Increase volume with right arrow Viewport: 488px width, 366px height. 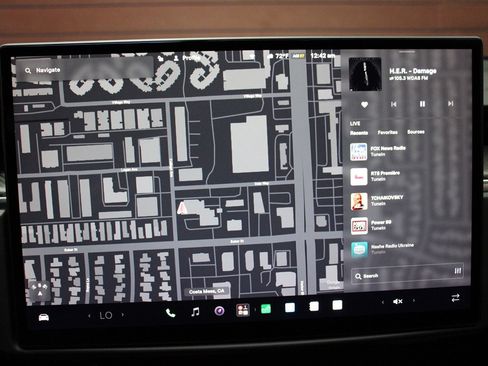tap(414, 300)
